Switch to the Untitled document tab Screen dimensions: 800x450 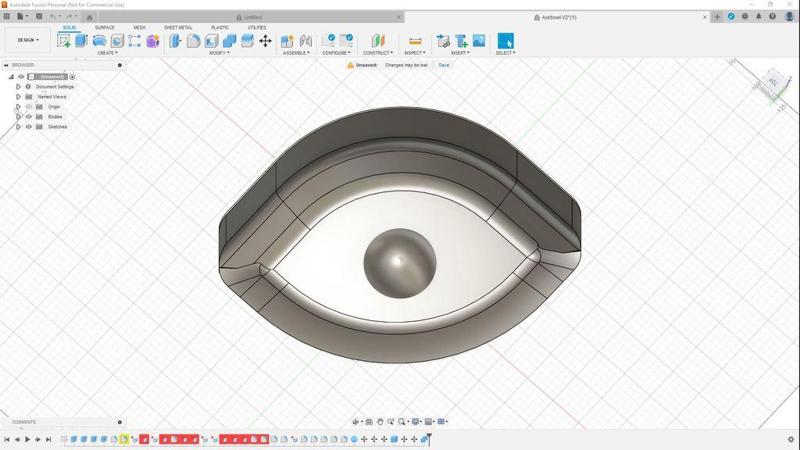point(250,17)
